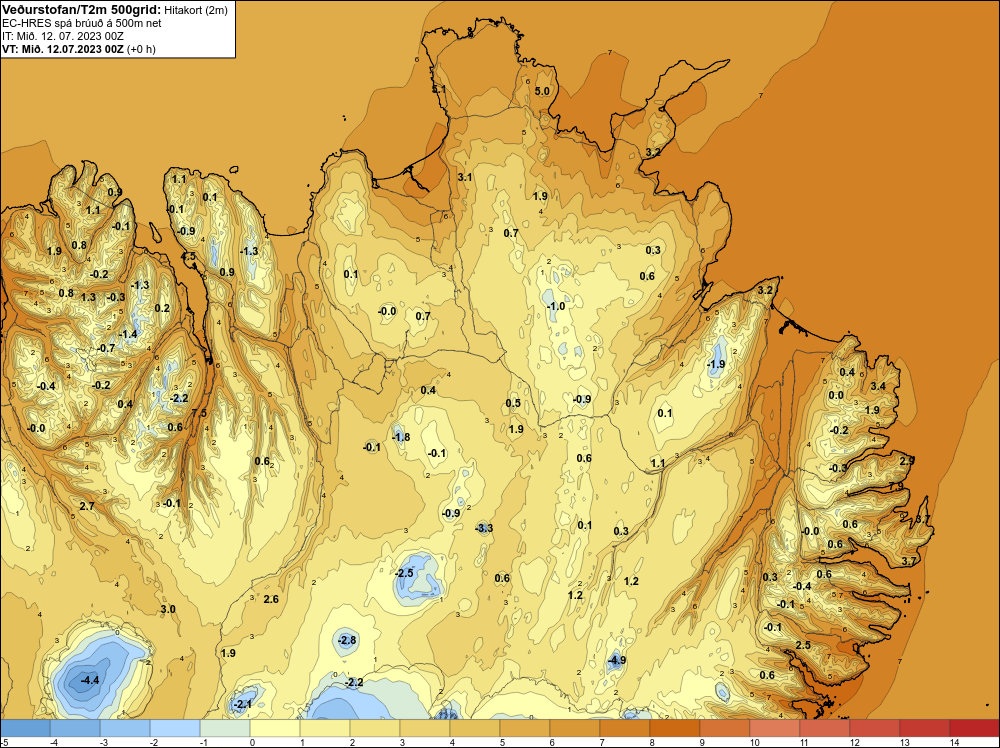This screenshot has width=1000, height=748.
Task: Click the '-1.8' temperature value
Action: click(x=401, y=437)
